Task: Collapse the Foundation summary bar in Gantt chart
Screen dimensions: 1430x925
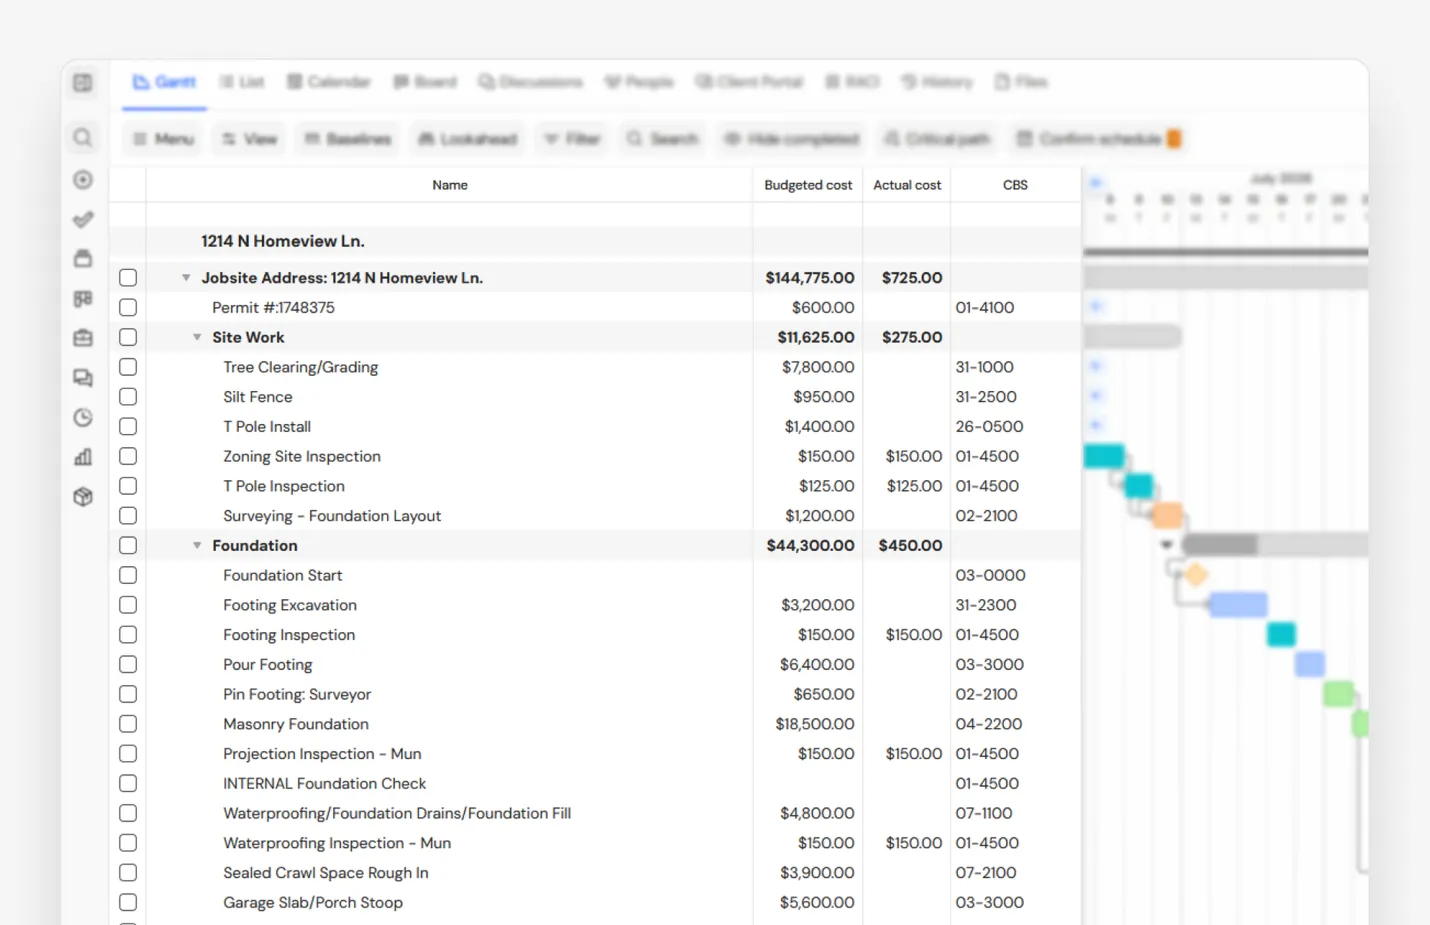Action: coord(1166,545)
